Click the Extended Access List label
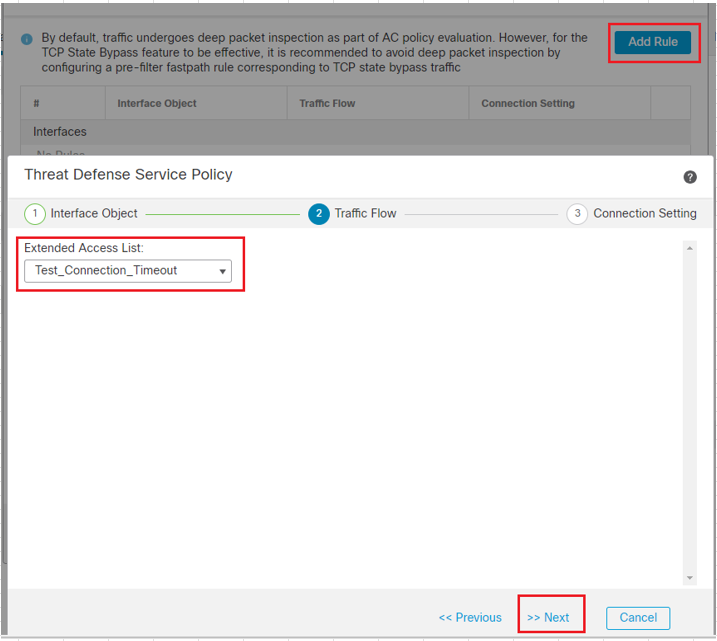Image resolution: width=717 pixels, height=641 pixels. point(84,248)
